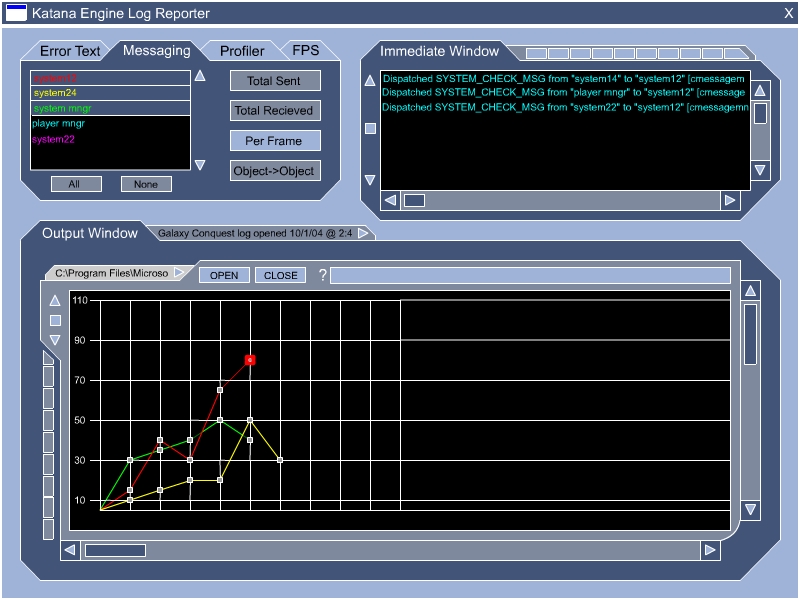Click Immediate Window vertical scrollbar thumb
800x600 pixels.
tap(760, 113)
